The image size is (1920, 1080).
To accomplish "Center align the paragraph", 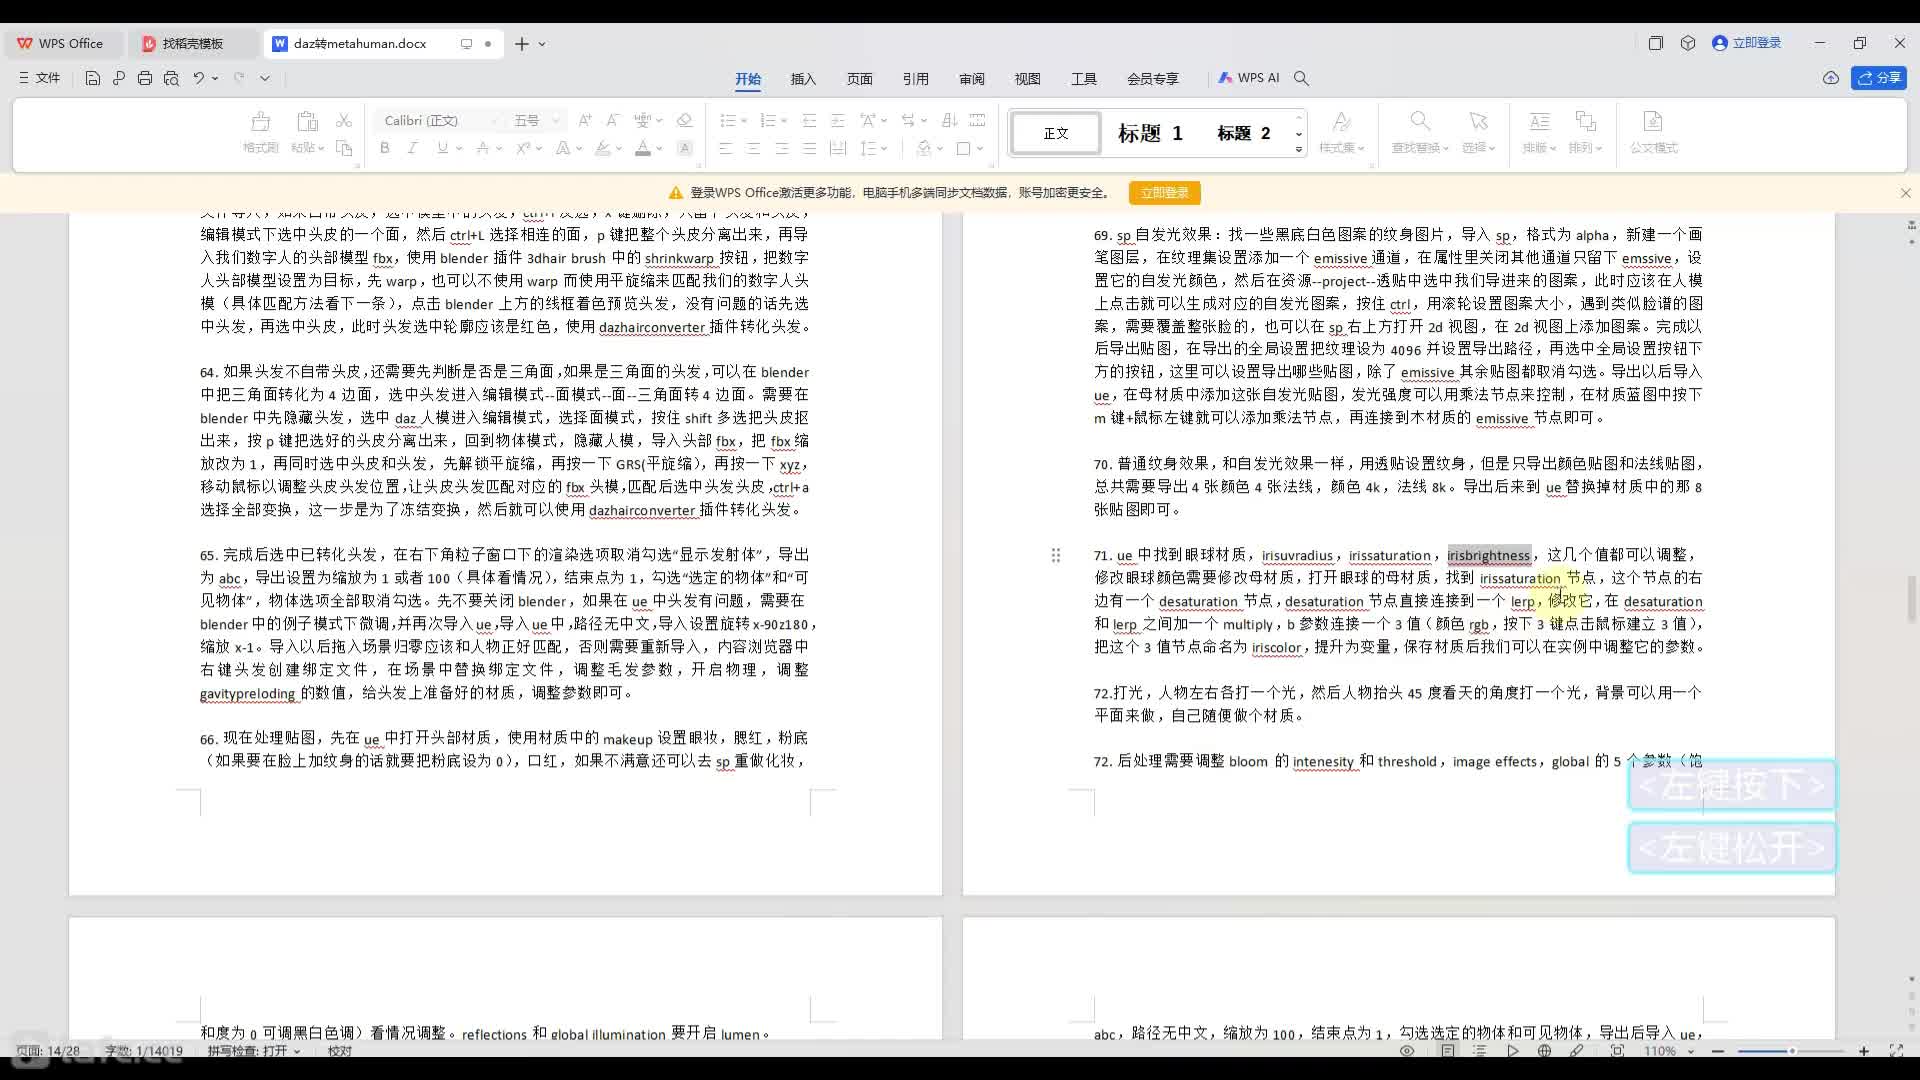I will tap(754, 148).
